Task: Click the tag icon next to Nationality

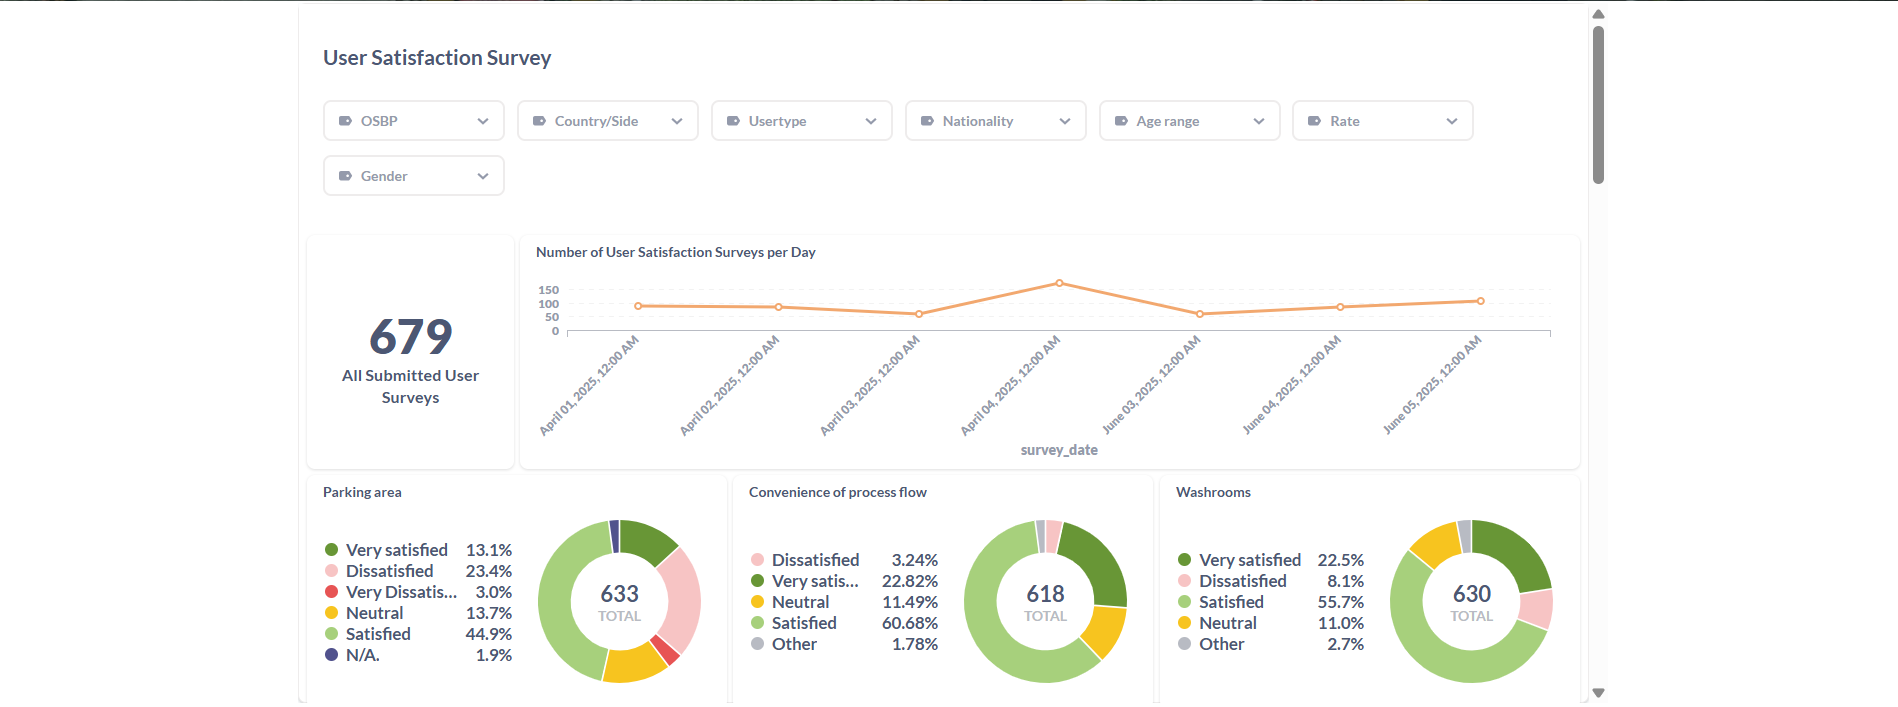Action: click(x=927, y=121)
